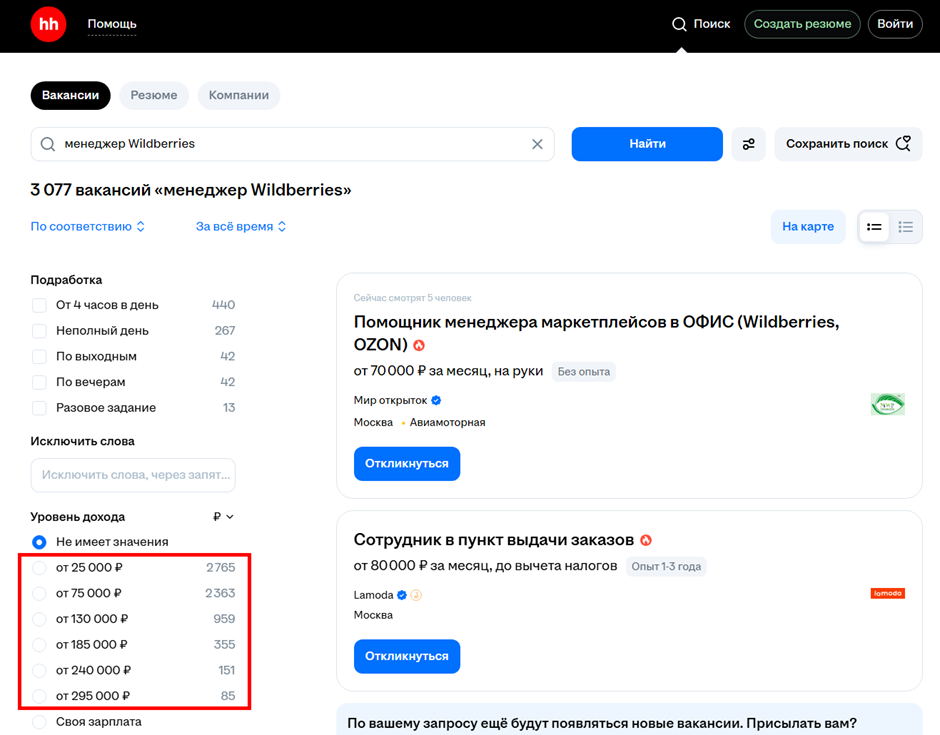940x735 pixels.
Task: Click the Опыт 1-3 года tag
Action: [666, 567]
